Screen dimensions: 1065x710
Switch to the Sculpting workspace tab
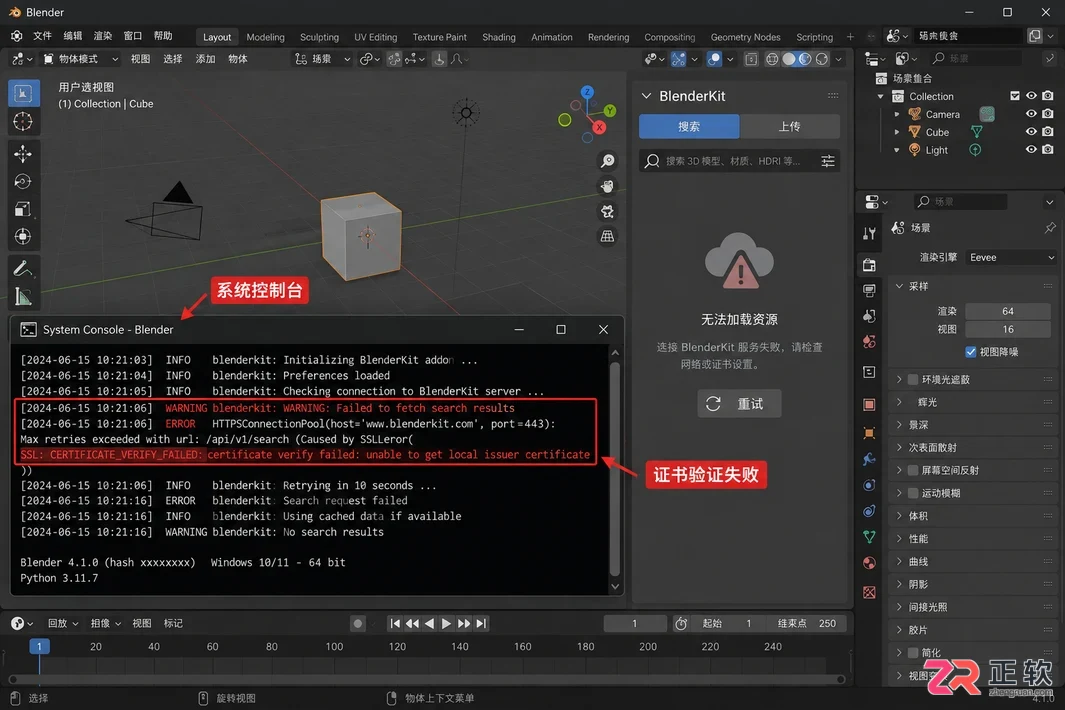[x=319, y=37]
